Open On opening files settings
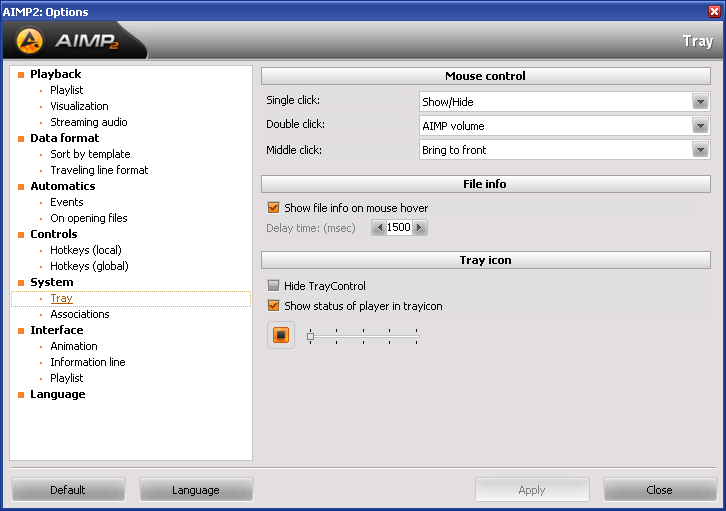Viewport: 726px width, 511px height. [x=89, y=218]
